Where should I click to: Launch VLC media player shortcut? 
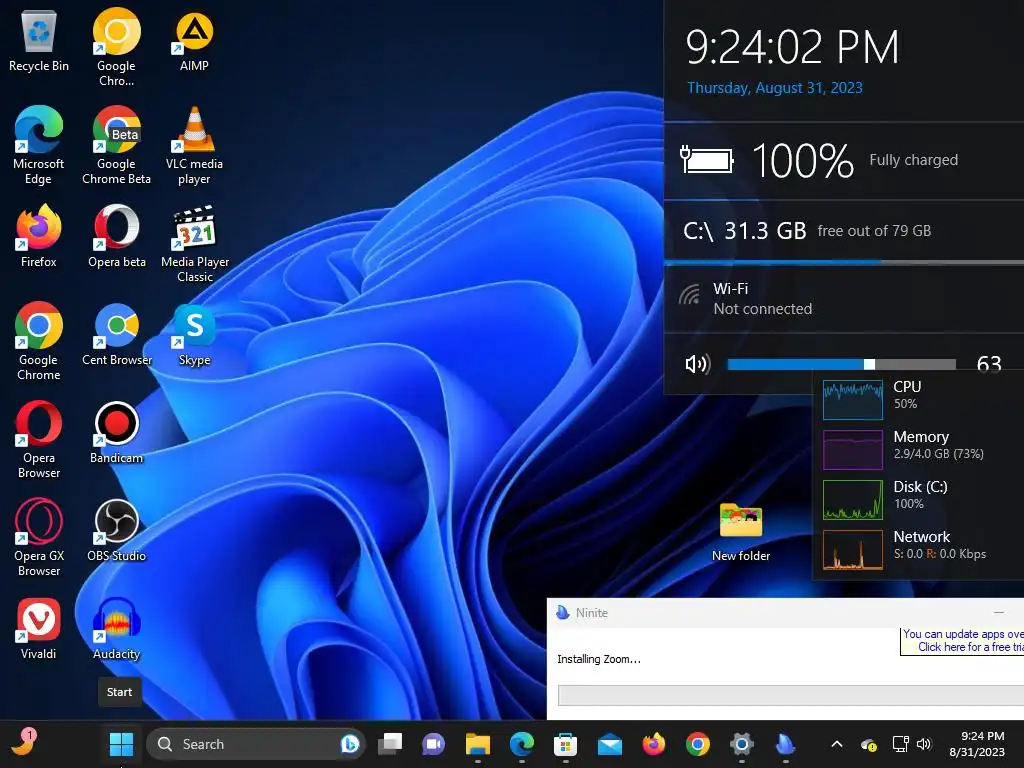194,145
